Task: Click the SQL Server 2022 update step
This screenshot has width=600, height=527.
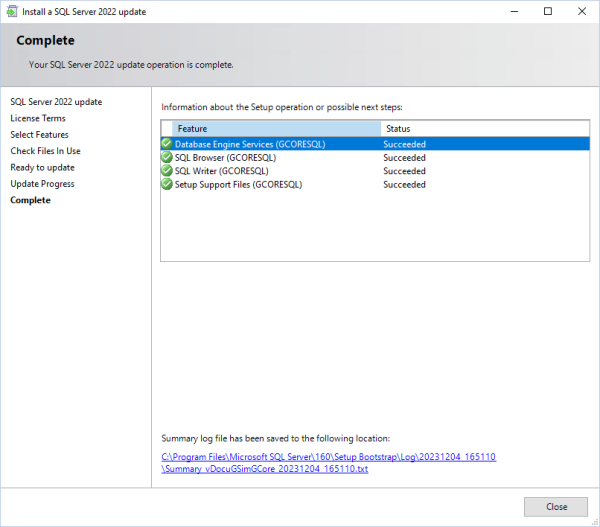Action: tap(56, 102)
